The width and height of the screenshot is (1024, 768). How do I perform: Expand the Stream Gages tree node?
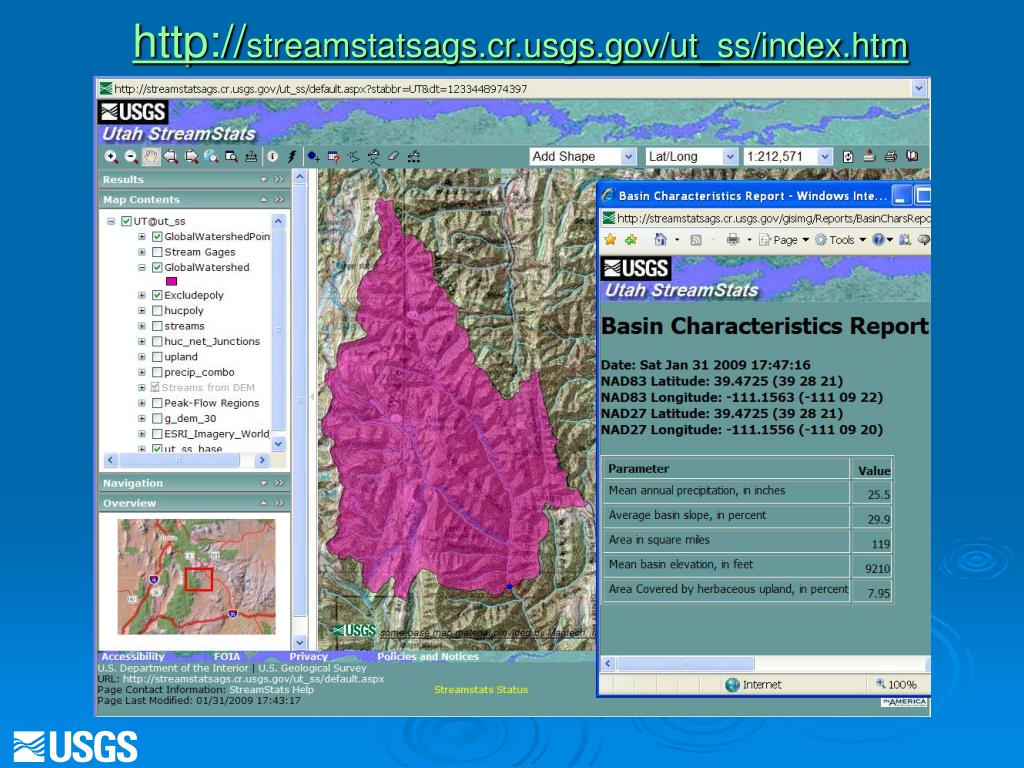coord(142,252)
